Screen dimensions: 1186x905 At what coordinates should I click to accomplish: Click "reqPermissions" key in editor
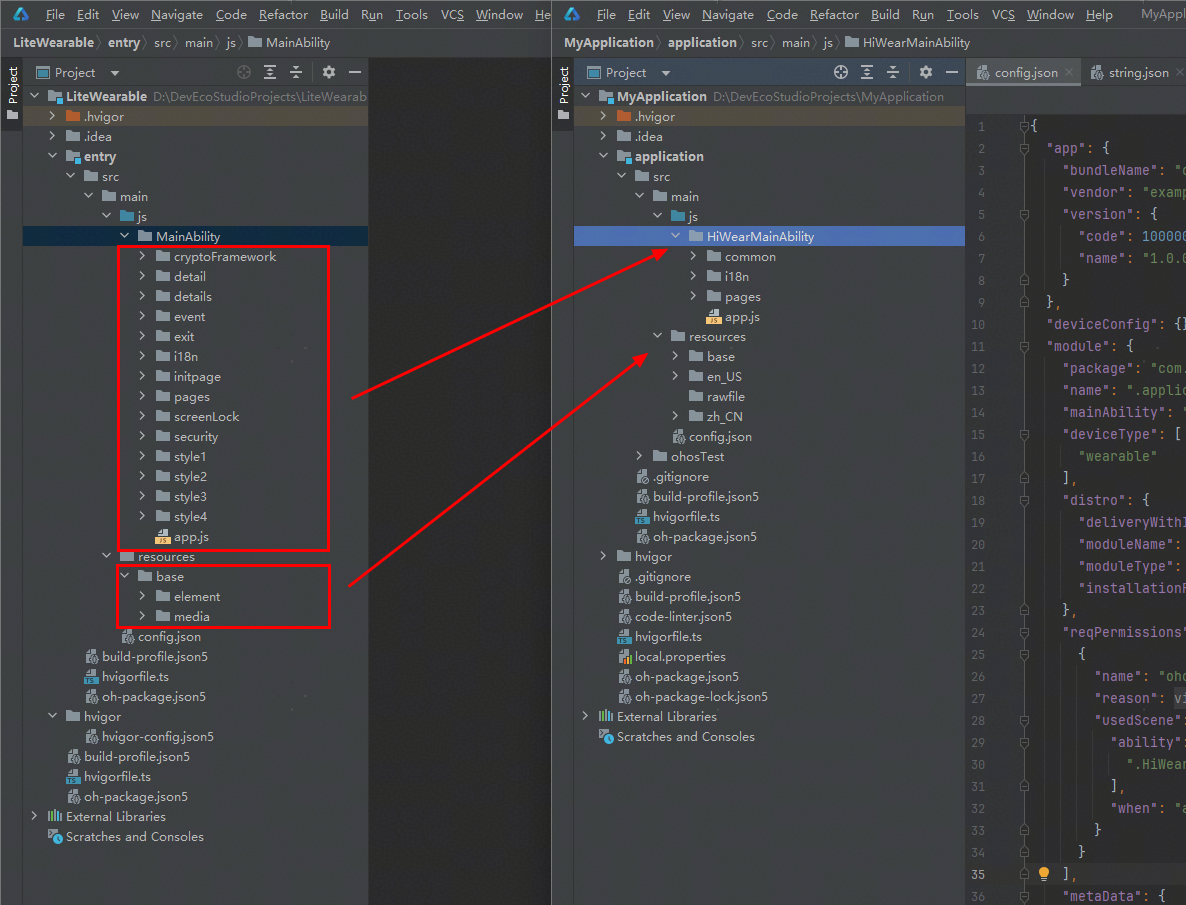tap(1122, 632)
